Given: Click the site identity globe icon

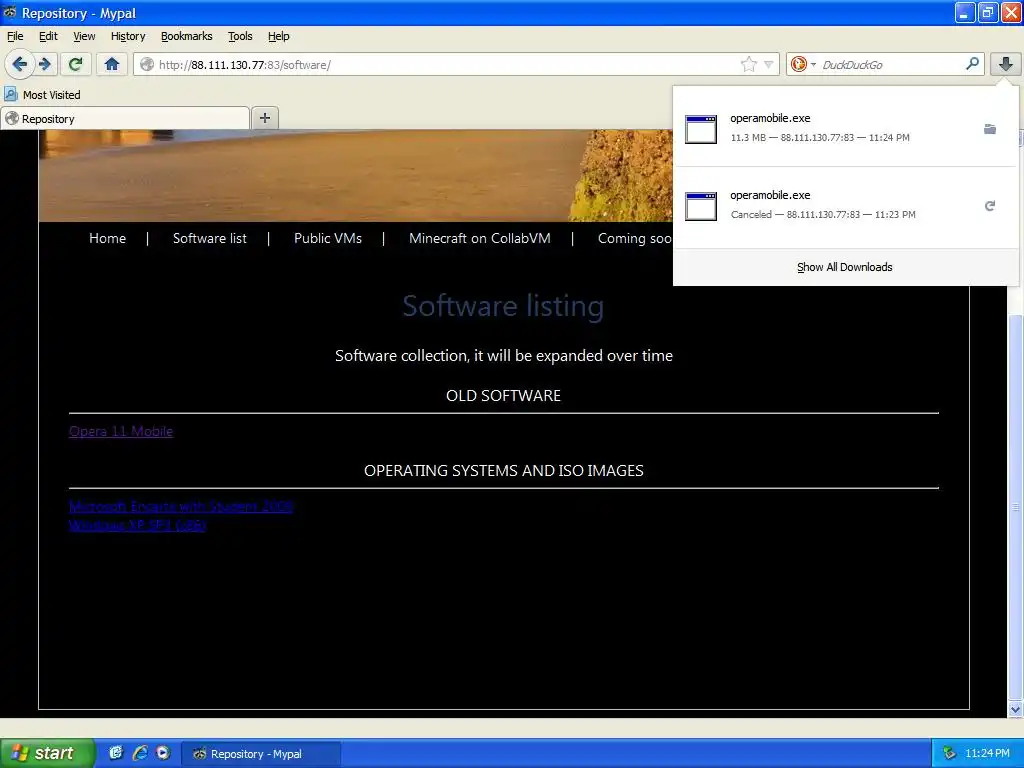Looking at the screenshot, I should (147, 64).
